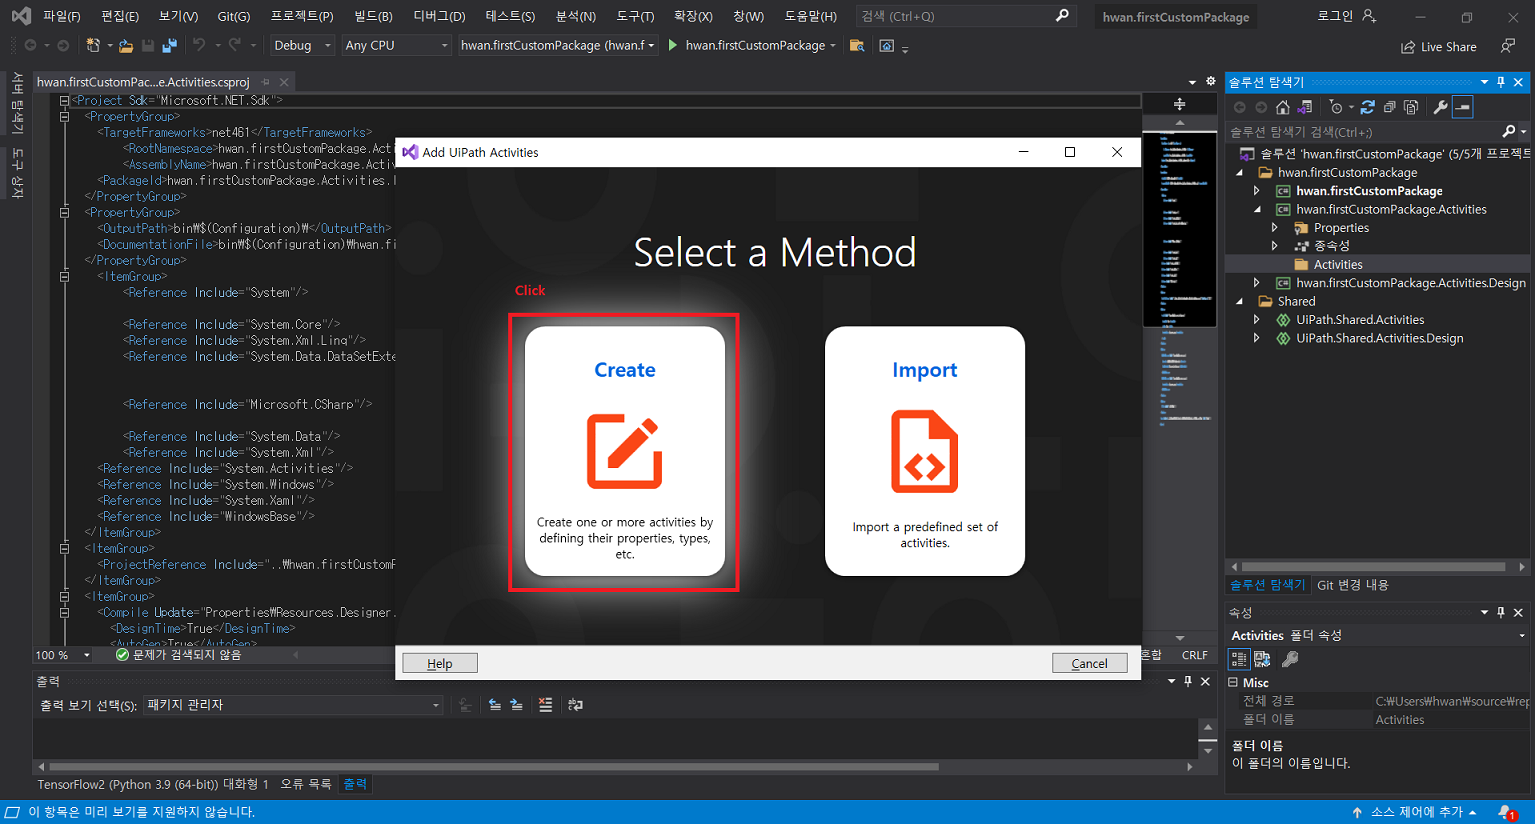Image resolution: width=1535 pixels, height=824 pixels.
Task: Click 소스 제어에 추가 in status bar
Action: [1414, 812]
